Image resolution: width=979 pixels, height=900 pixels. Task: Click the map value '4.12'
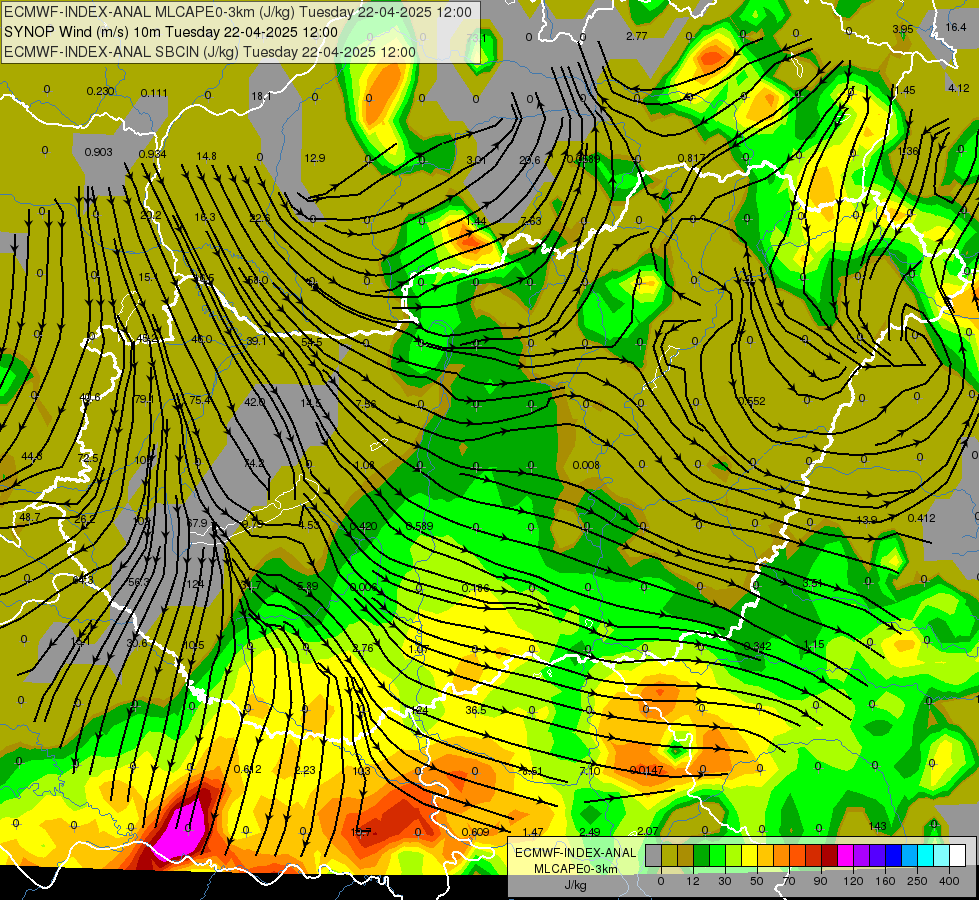coord(958,88)
